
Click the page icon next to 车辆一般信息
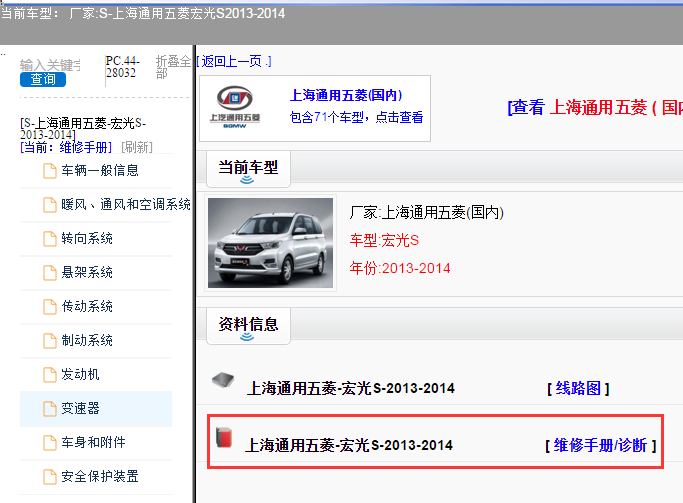pyautogui.click(x=50, y=170)
